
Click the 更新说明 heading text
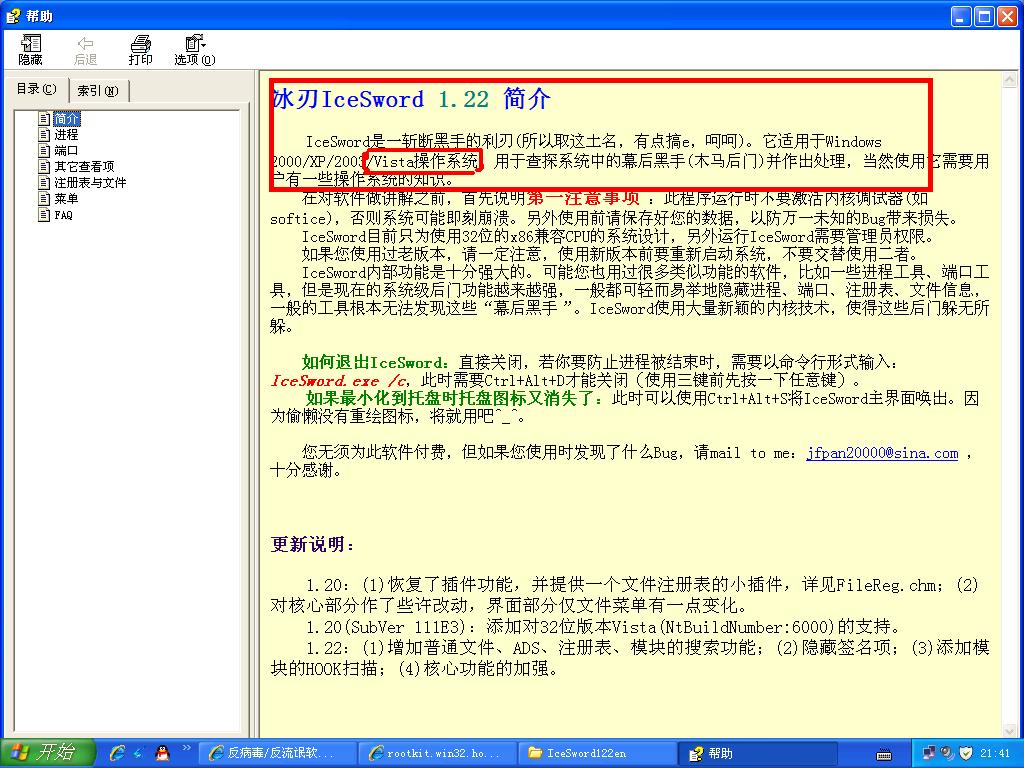[x=313, y=544]
